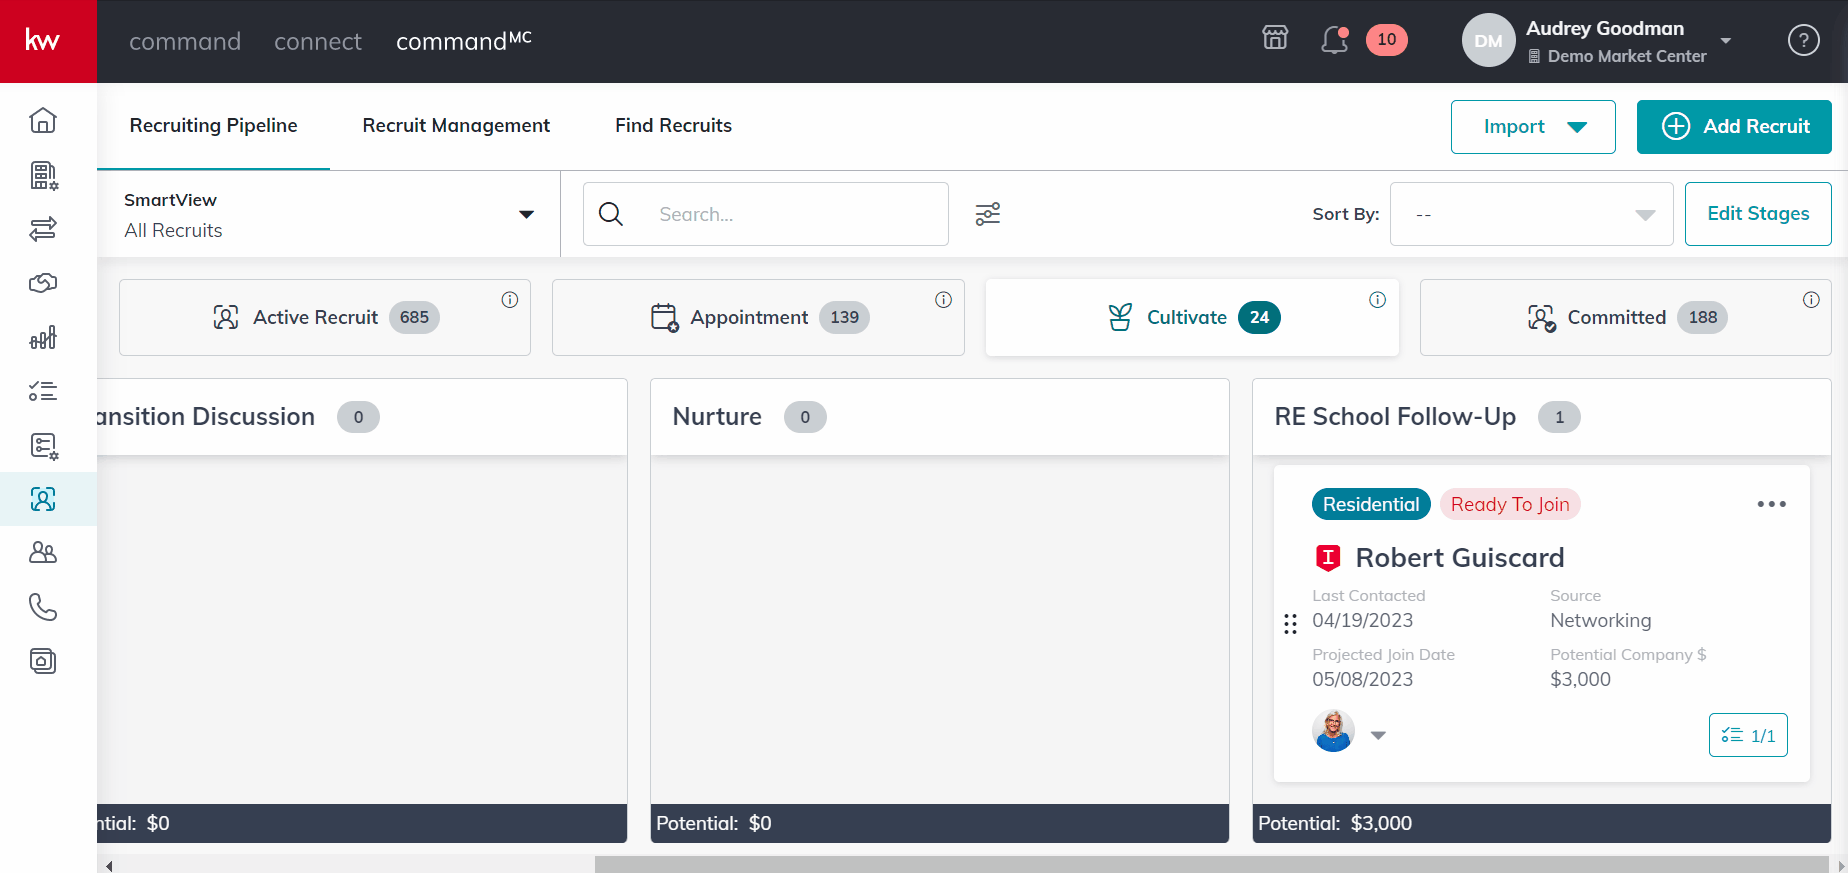The image size is (1848, 873).
Task: Switch to the command MC app
Action: [464, 41]
